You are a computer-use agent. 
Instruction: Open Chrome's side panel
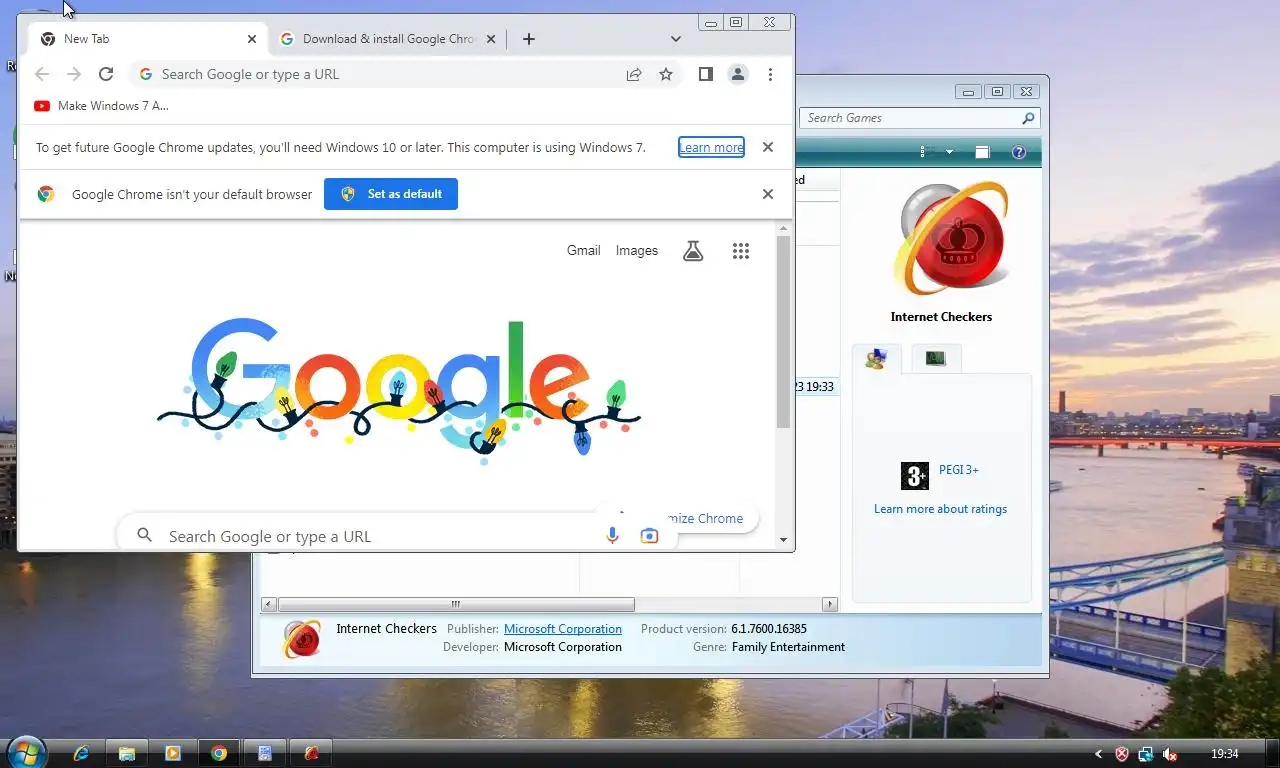[x=705, y=74]
